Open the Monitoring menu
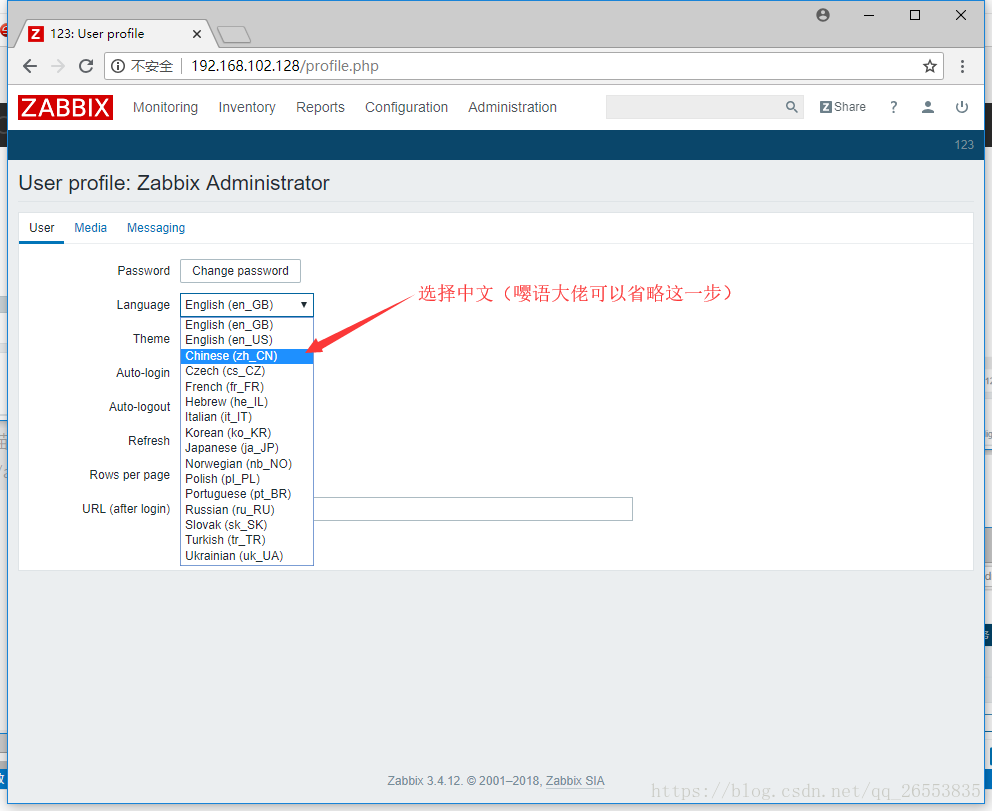This screenshot has width=992, height=811. 165,108
